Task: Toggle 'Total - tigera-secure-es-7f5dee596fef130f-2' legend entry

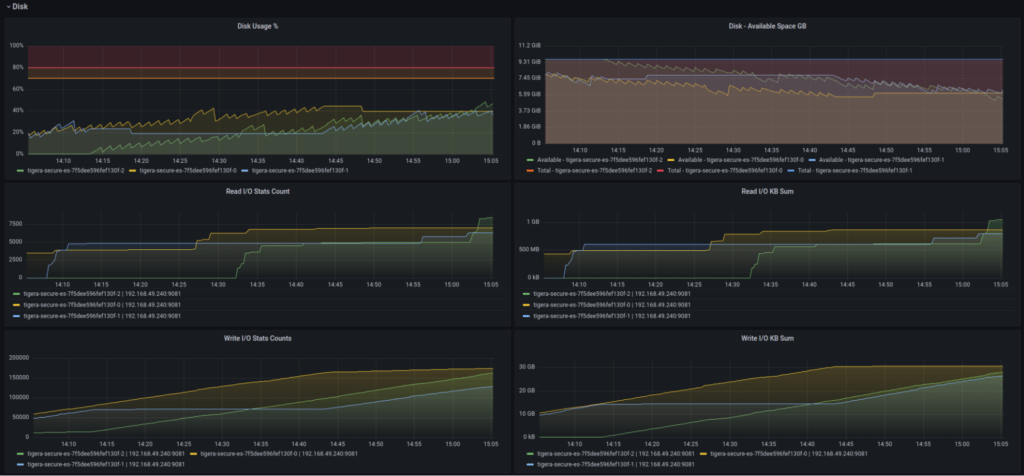Action: coord(592,170)
